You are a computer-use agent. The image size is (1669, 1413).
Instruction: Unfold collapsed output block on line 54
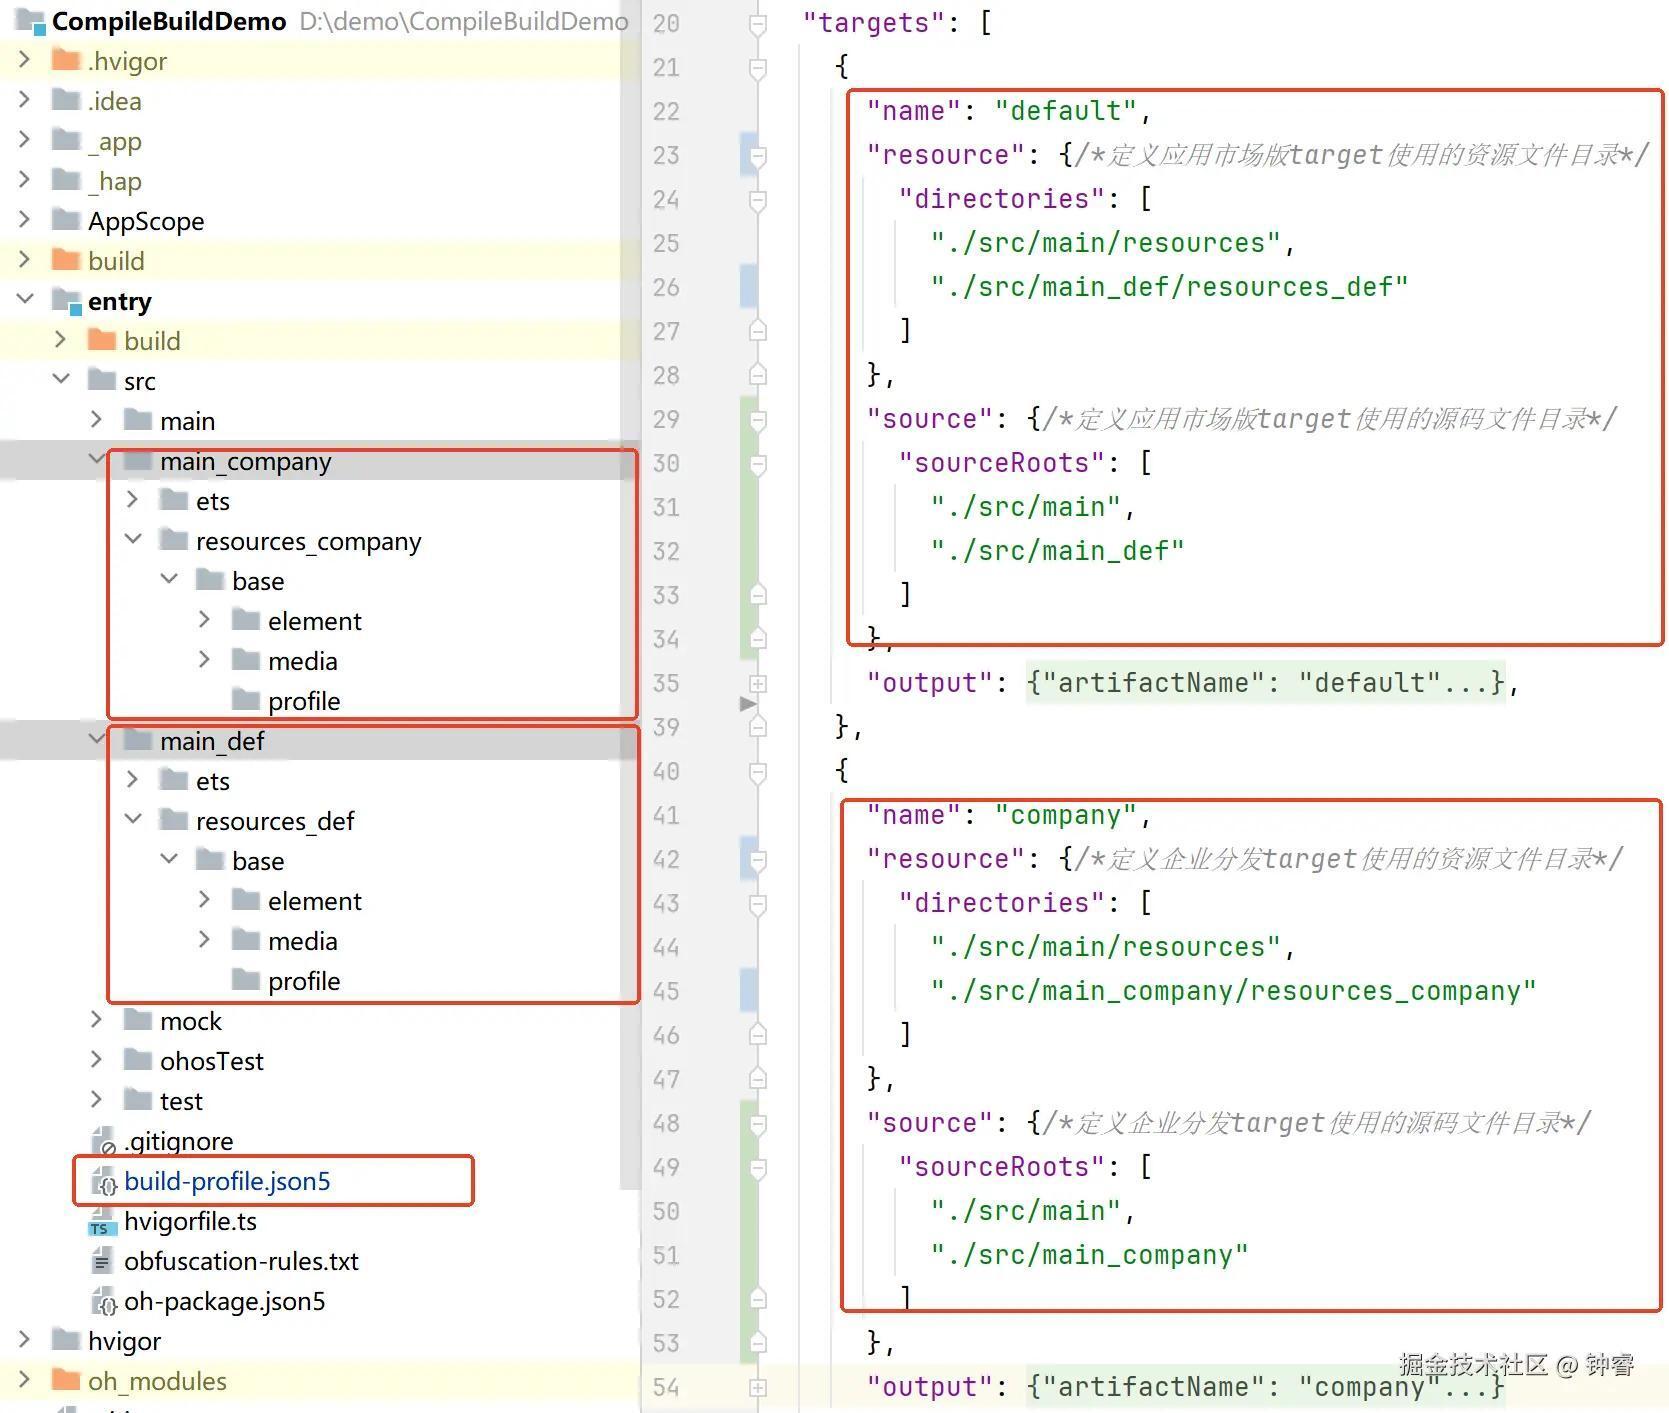coord(758,1387)
